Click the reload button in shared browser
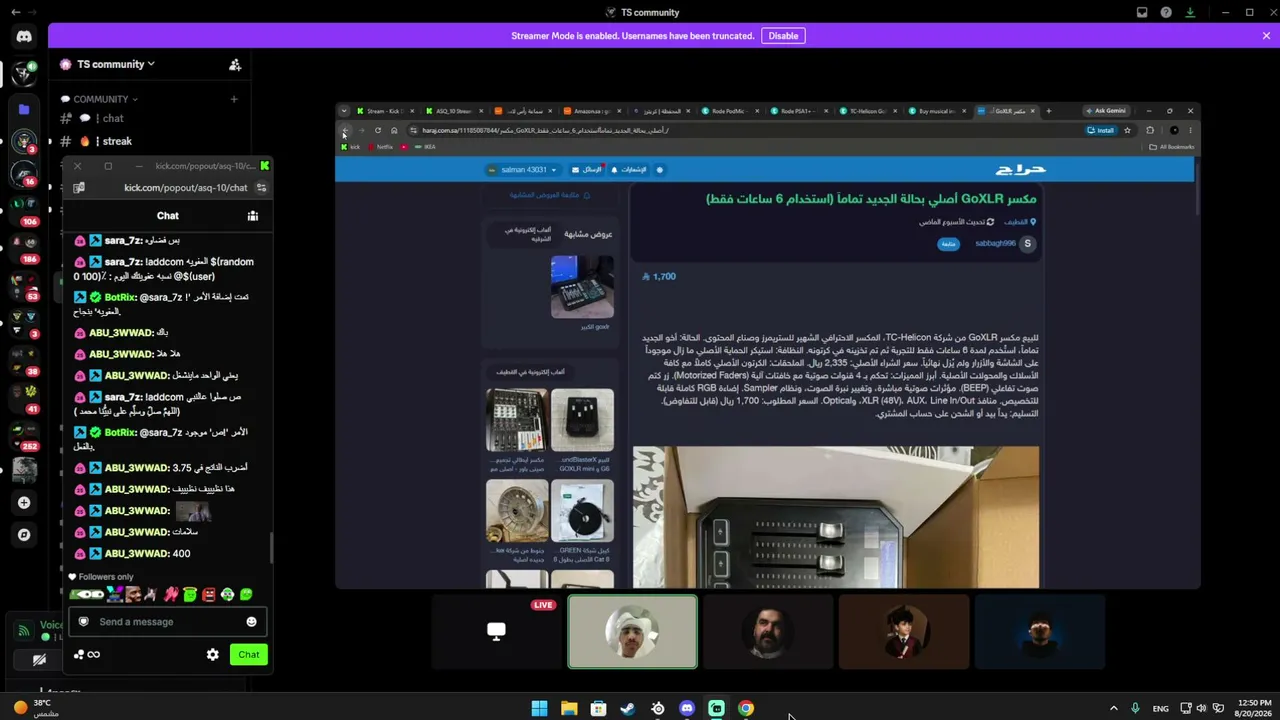The width and height of the screenshot is (1280, 720). (377, 130)
